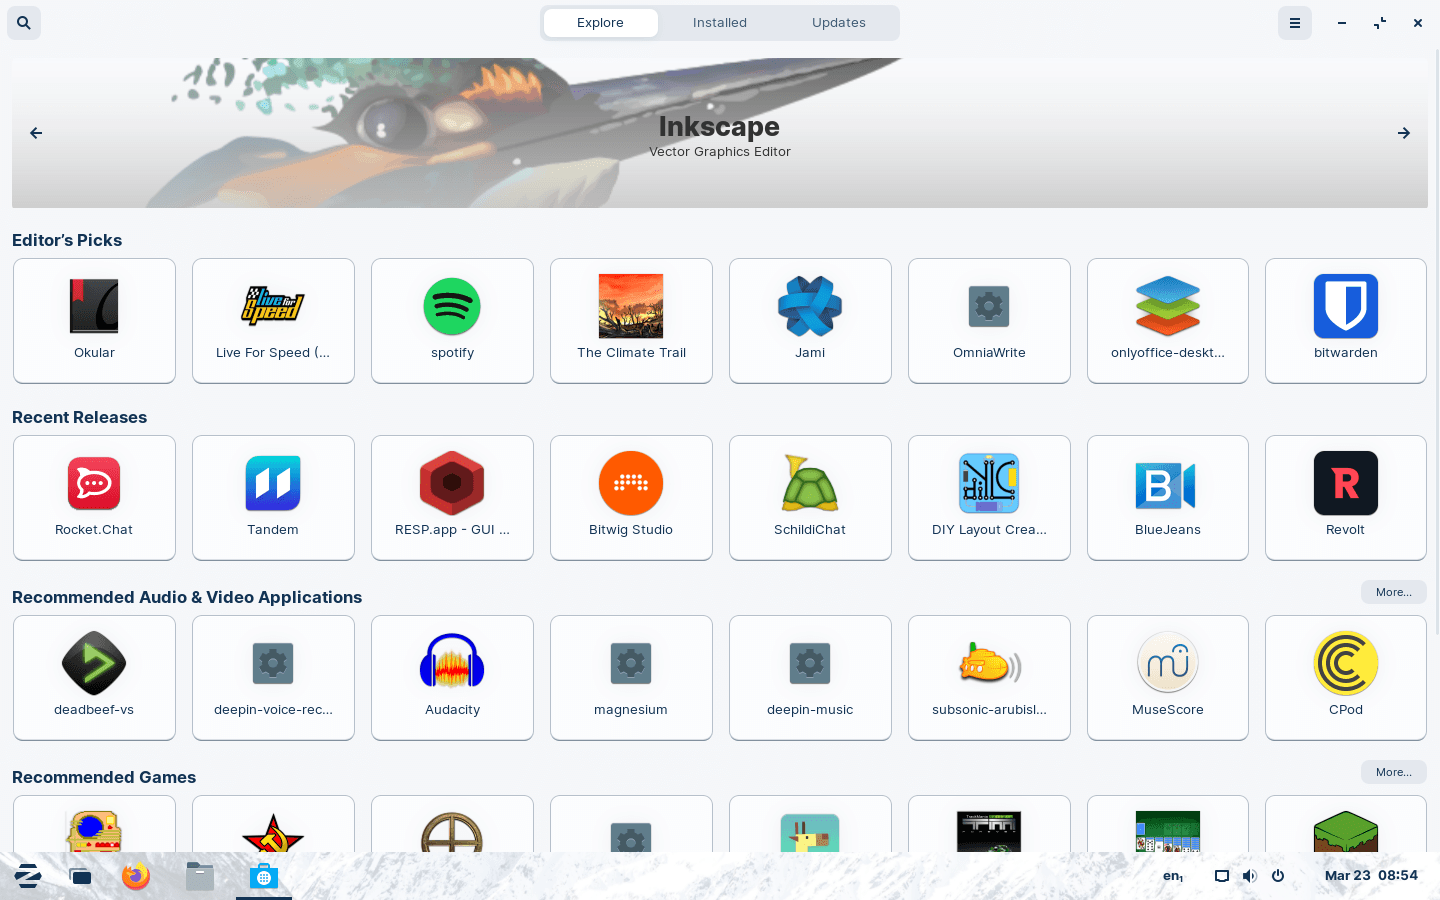
Task: Launch Firefox from the taskbar
Action: click(x=136, y=876)
